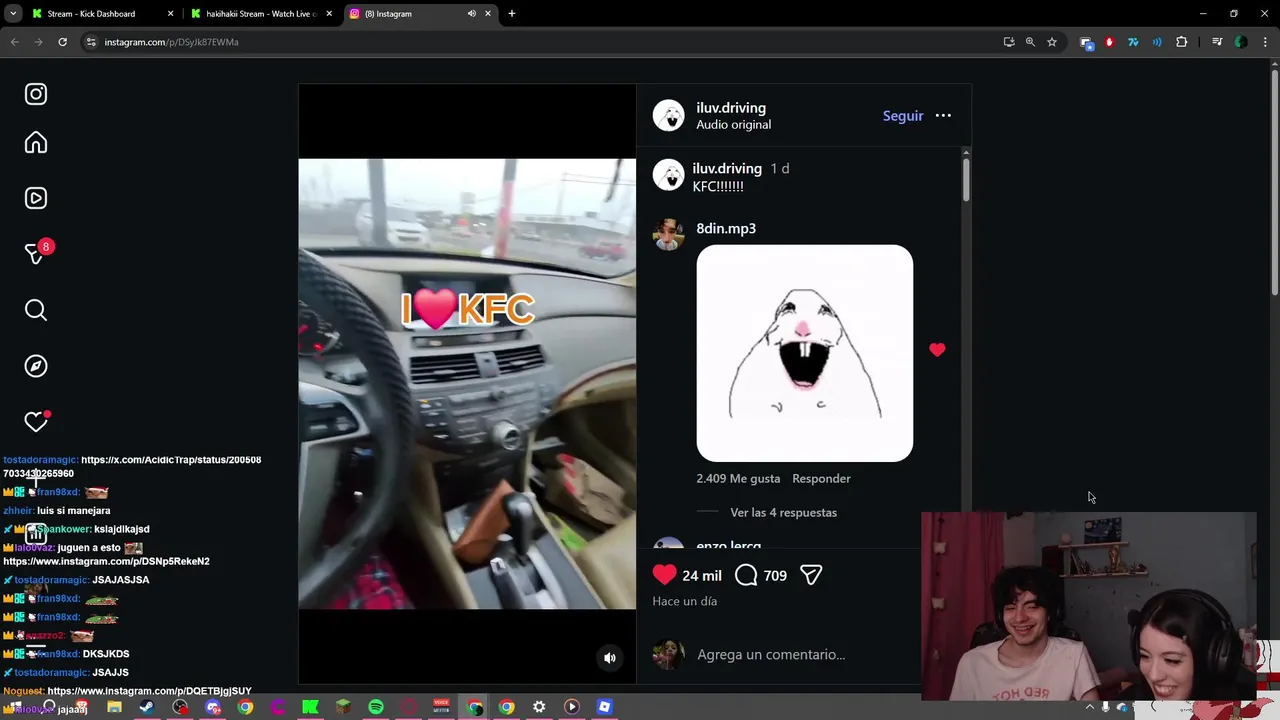Screen dimensions: 1280x720
Task: Open site information icon in address bar
Action: coord(91,42)
